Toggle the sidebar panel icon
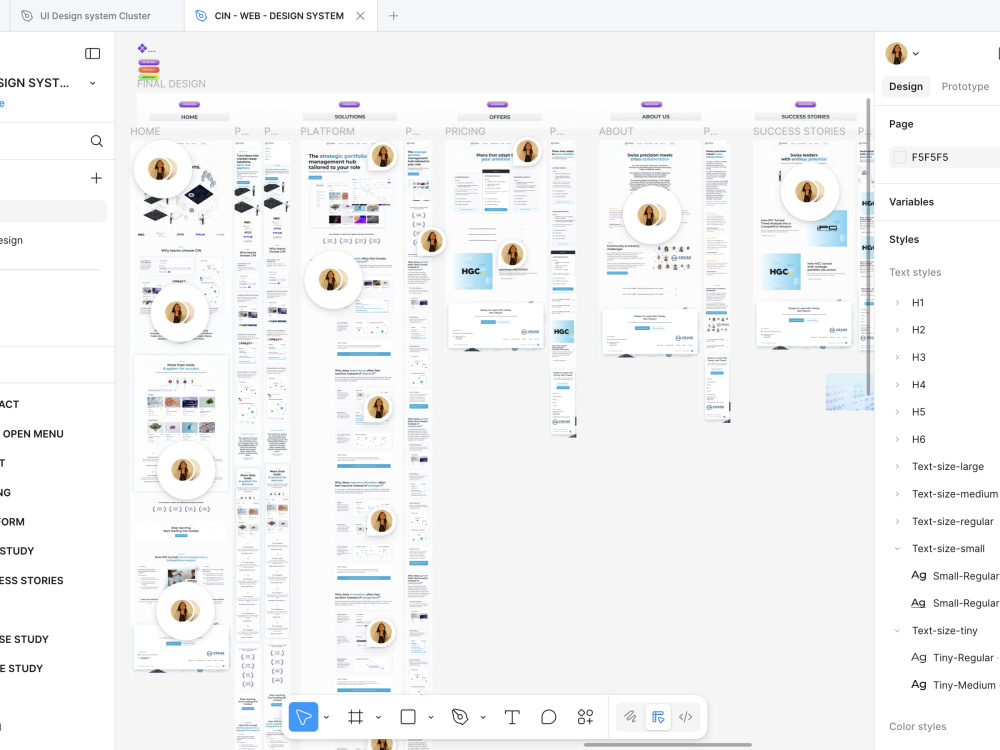The width and height of the screenshot is (1000, 750). click(x=92, y=54)
